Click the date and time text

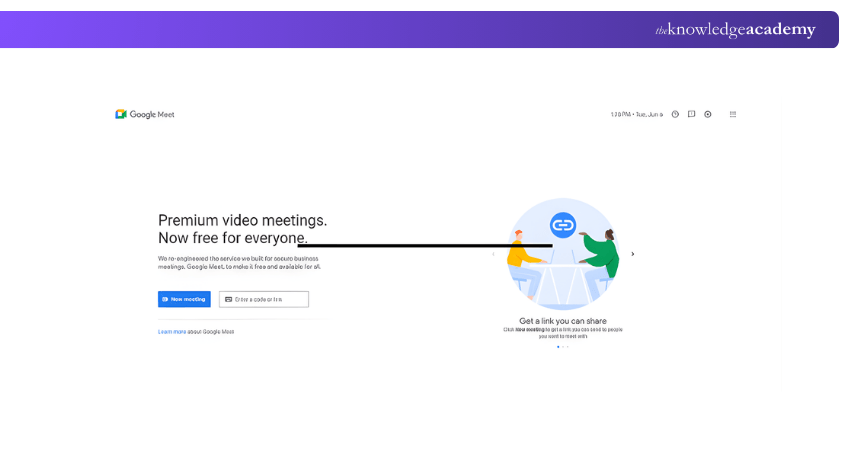636,114
